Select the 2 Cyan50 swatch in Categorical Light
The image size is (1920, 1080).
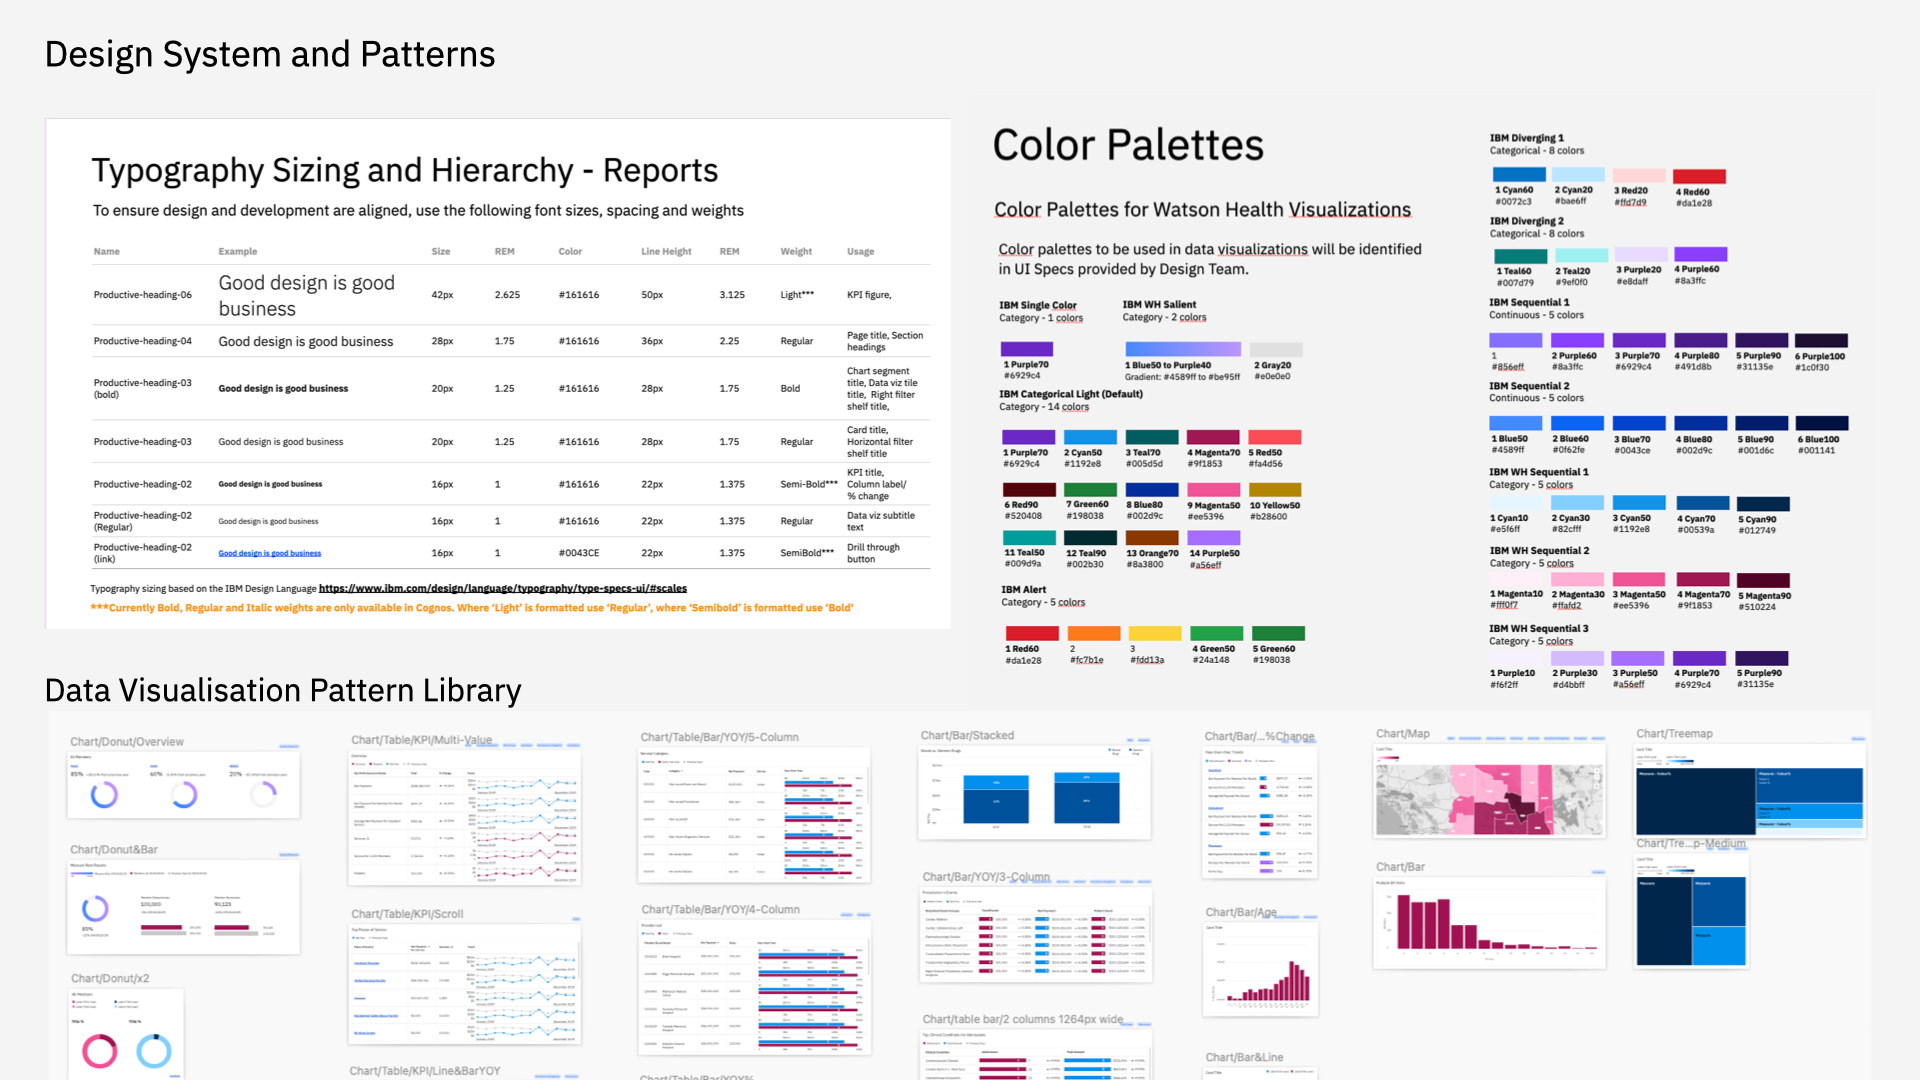[x=1090, y=437]
